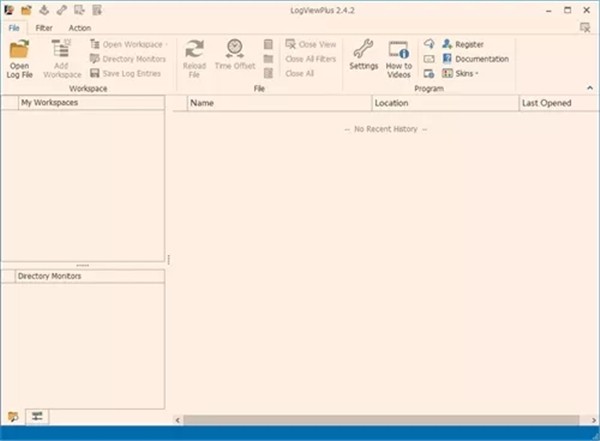The image size is (600, 441).
Task: Open a log file with the large folder icon
Action: point(20,59)
